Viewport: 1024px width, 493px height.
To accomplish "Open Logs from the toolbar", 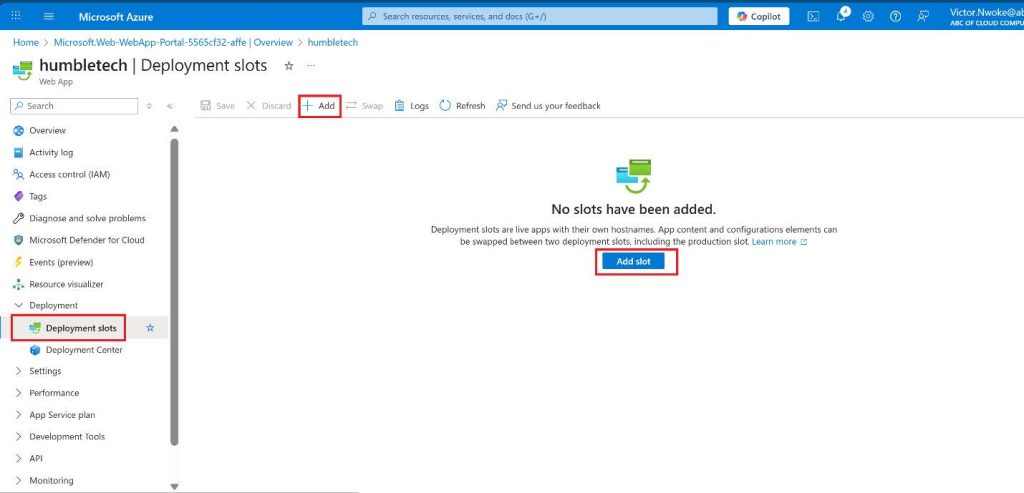I will 411,106.
